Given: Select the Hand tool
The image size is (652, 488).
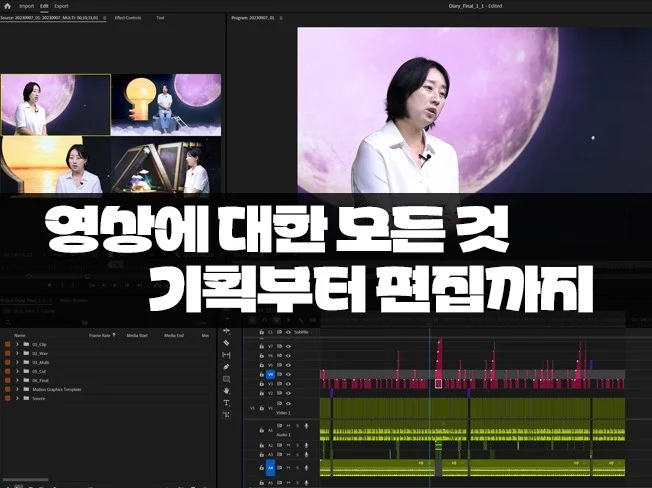Looking at the screenshot, I should 227,391.
